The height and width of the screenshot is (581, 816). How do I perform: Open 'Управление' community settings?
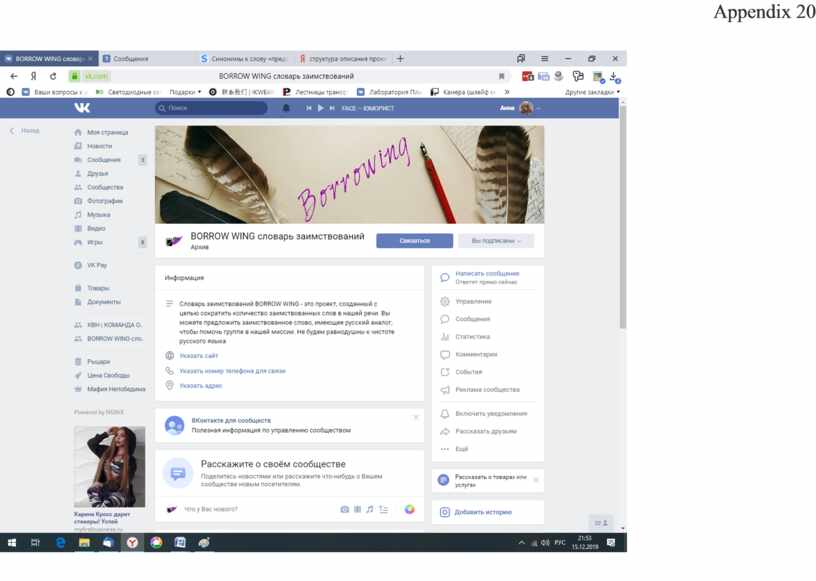coord(473,301)
